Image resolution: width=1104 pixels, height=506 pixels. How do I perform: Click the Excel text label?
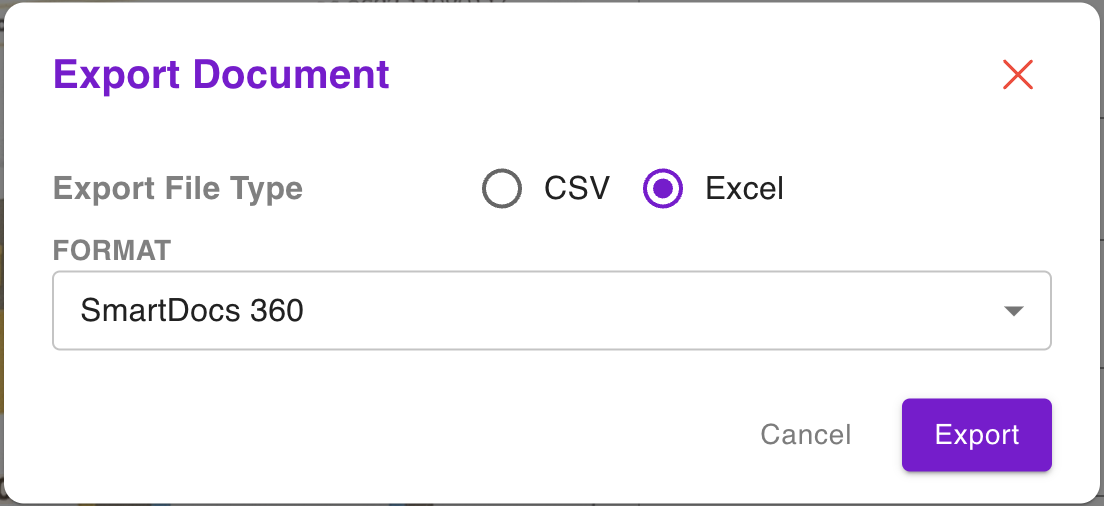744,189
